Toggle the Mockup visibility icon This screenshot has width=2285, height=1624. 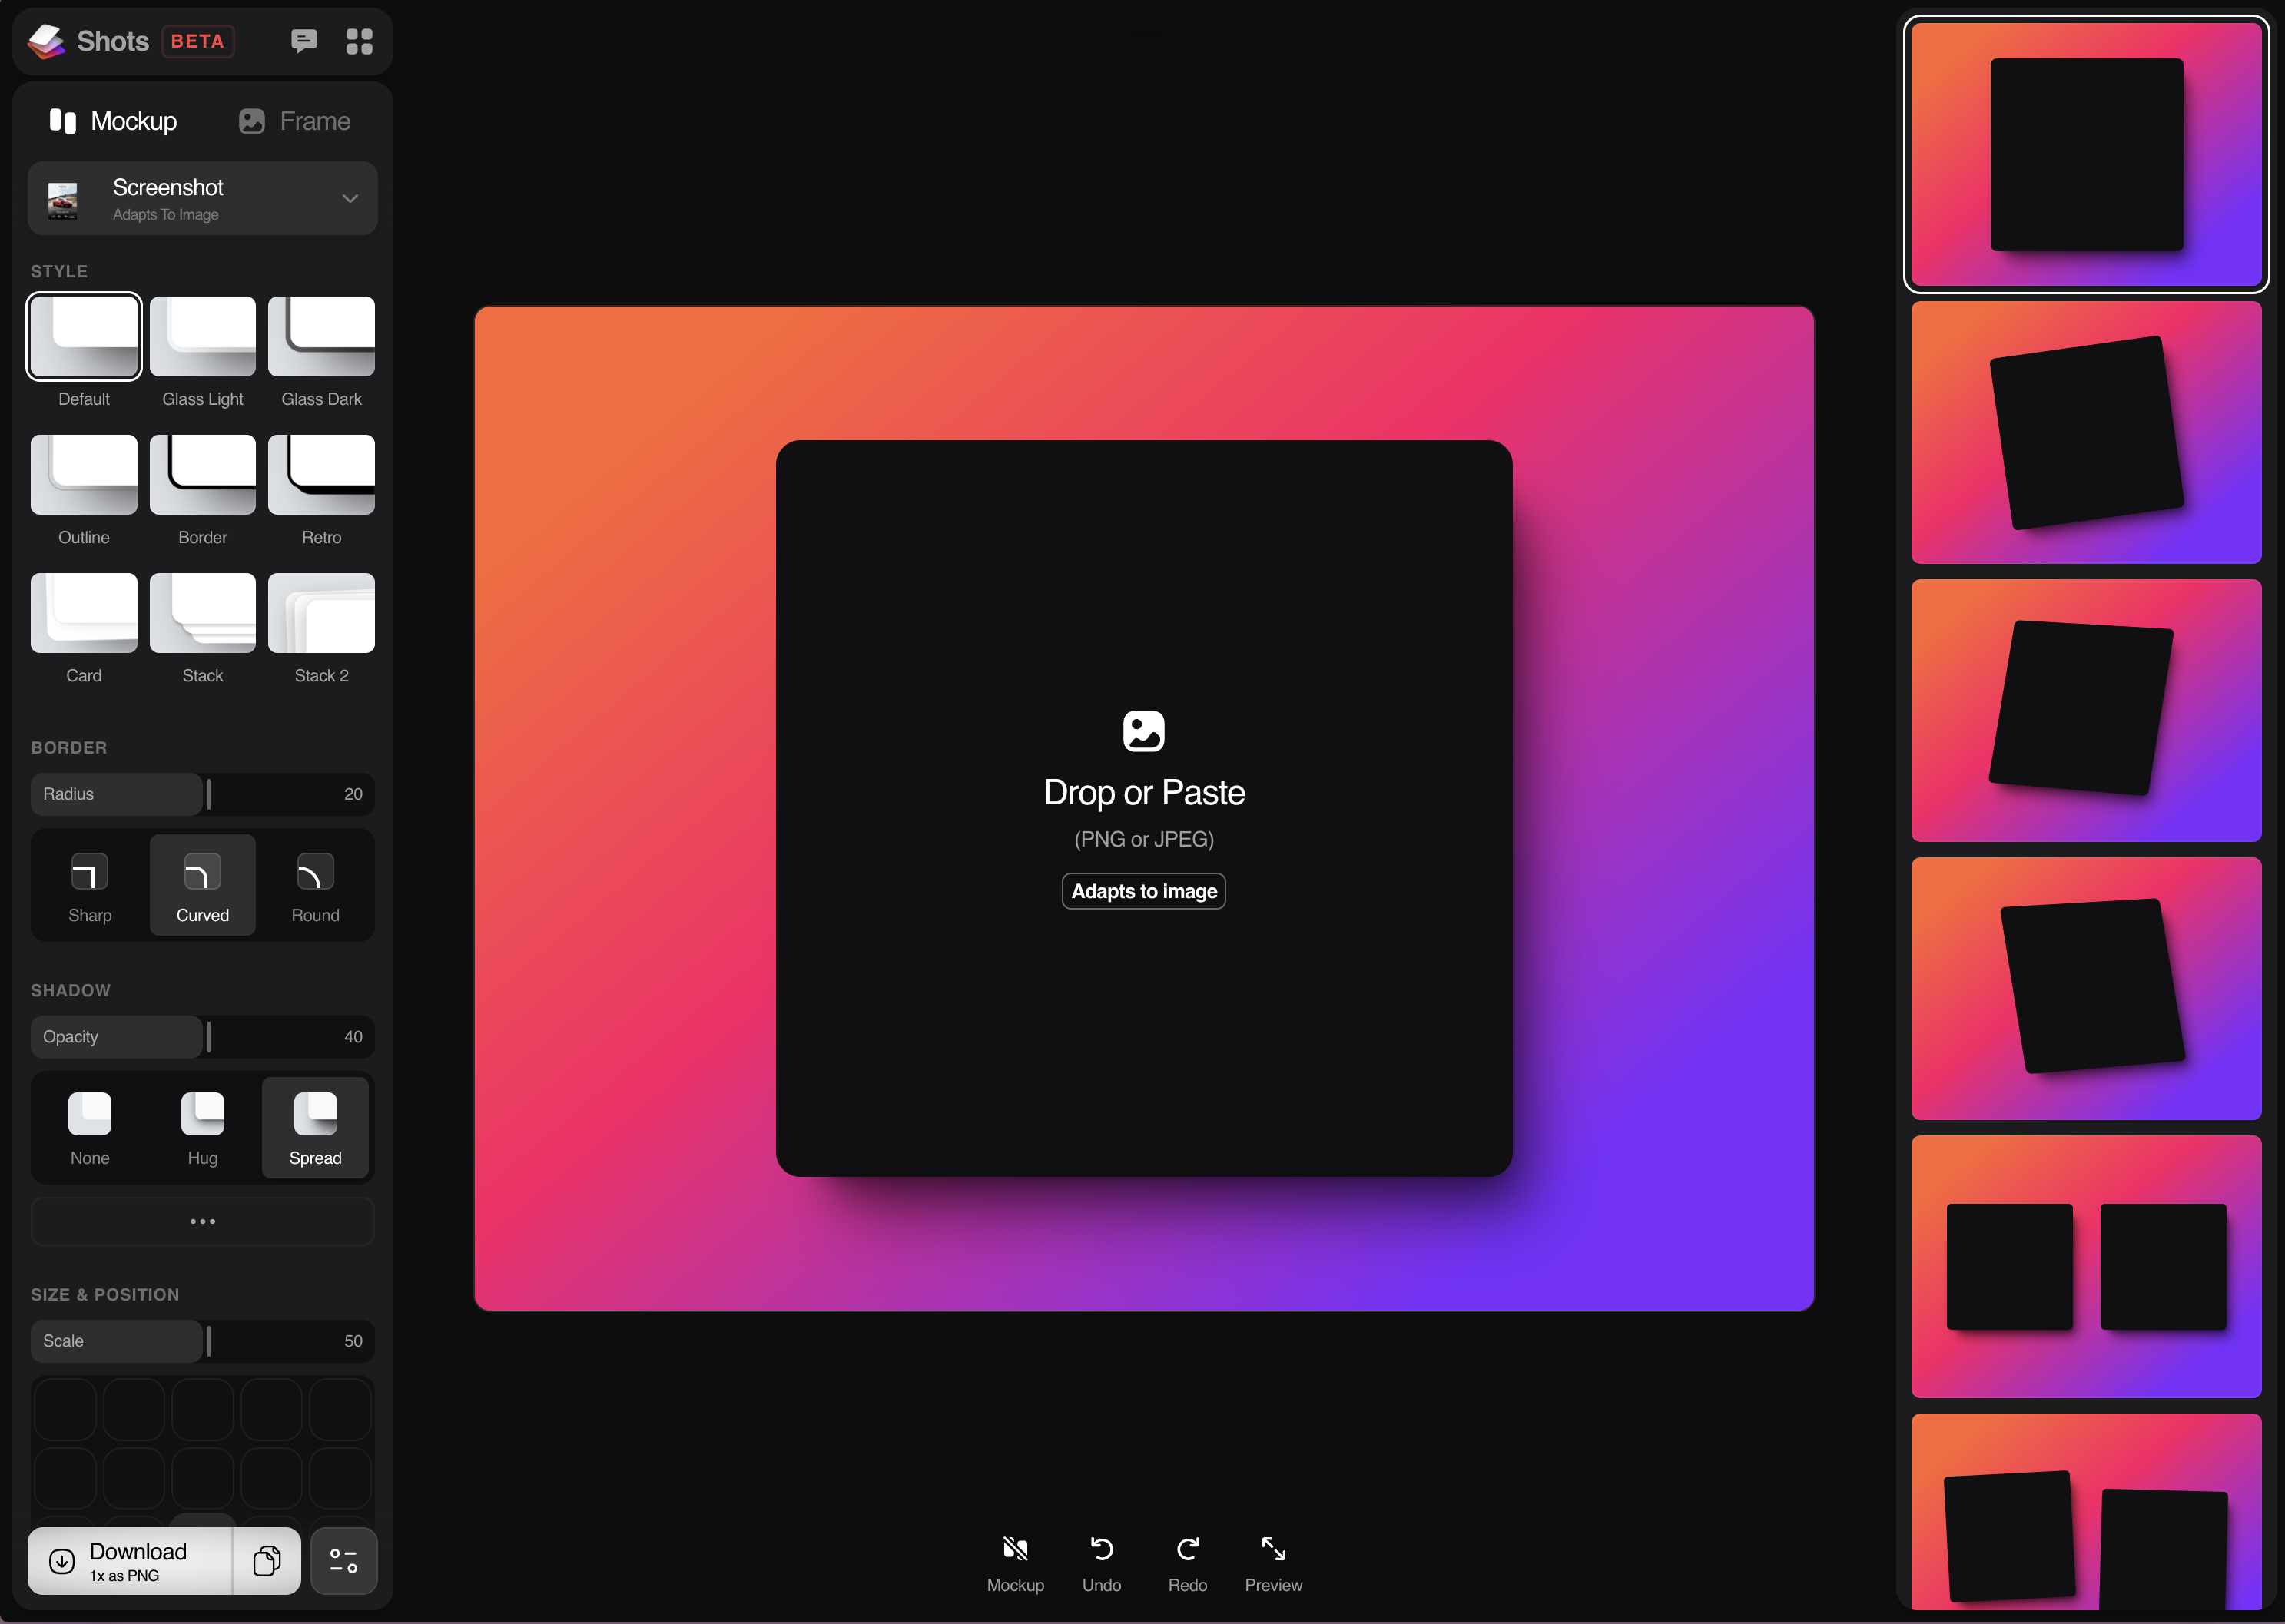click(x=1015, y=1562)
